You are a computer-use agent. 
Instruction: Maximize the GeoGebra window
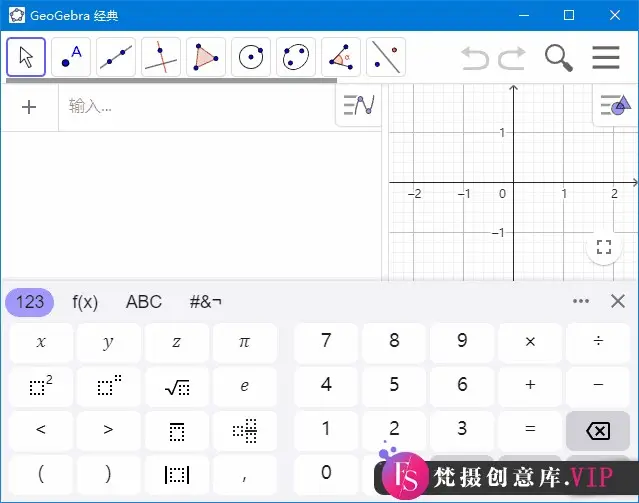pos(569,15)
